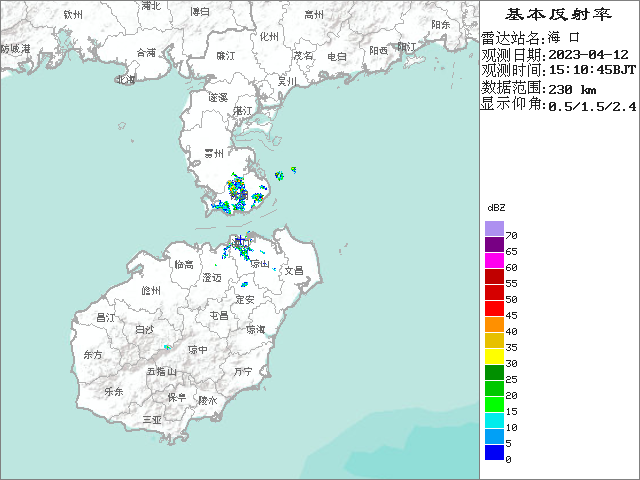This screenshot has width=640, height=480.
Task: Click the 北海 map label
Action: click(126, 79)
